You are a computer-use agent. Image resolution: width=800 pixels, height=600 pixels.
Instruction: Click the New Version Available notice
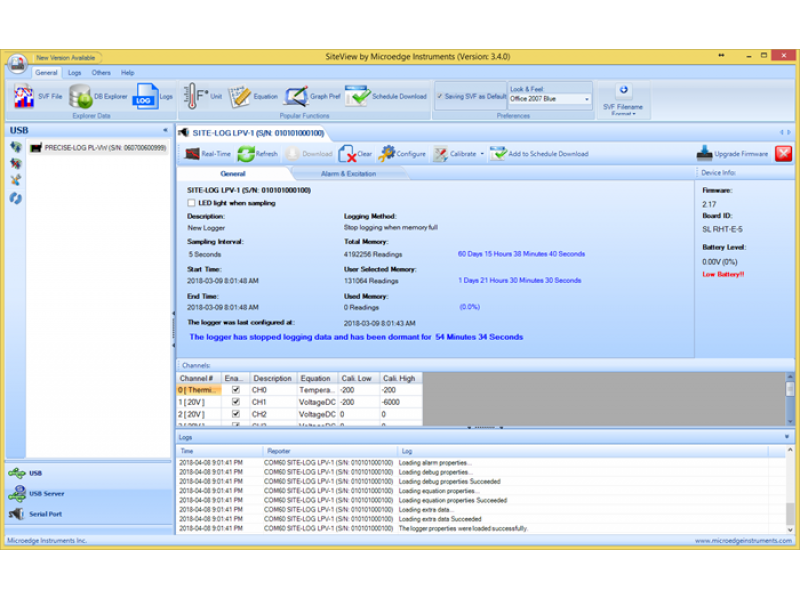(x=66, y=58)
